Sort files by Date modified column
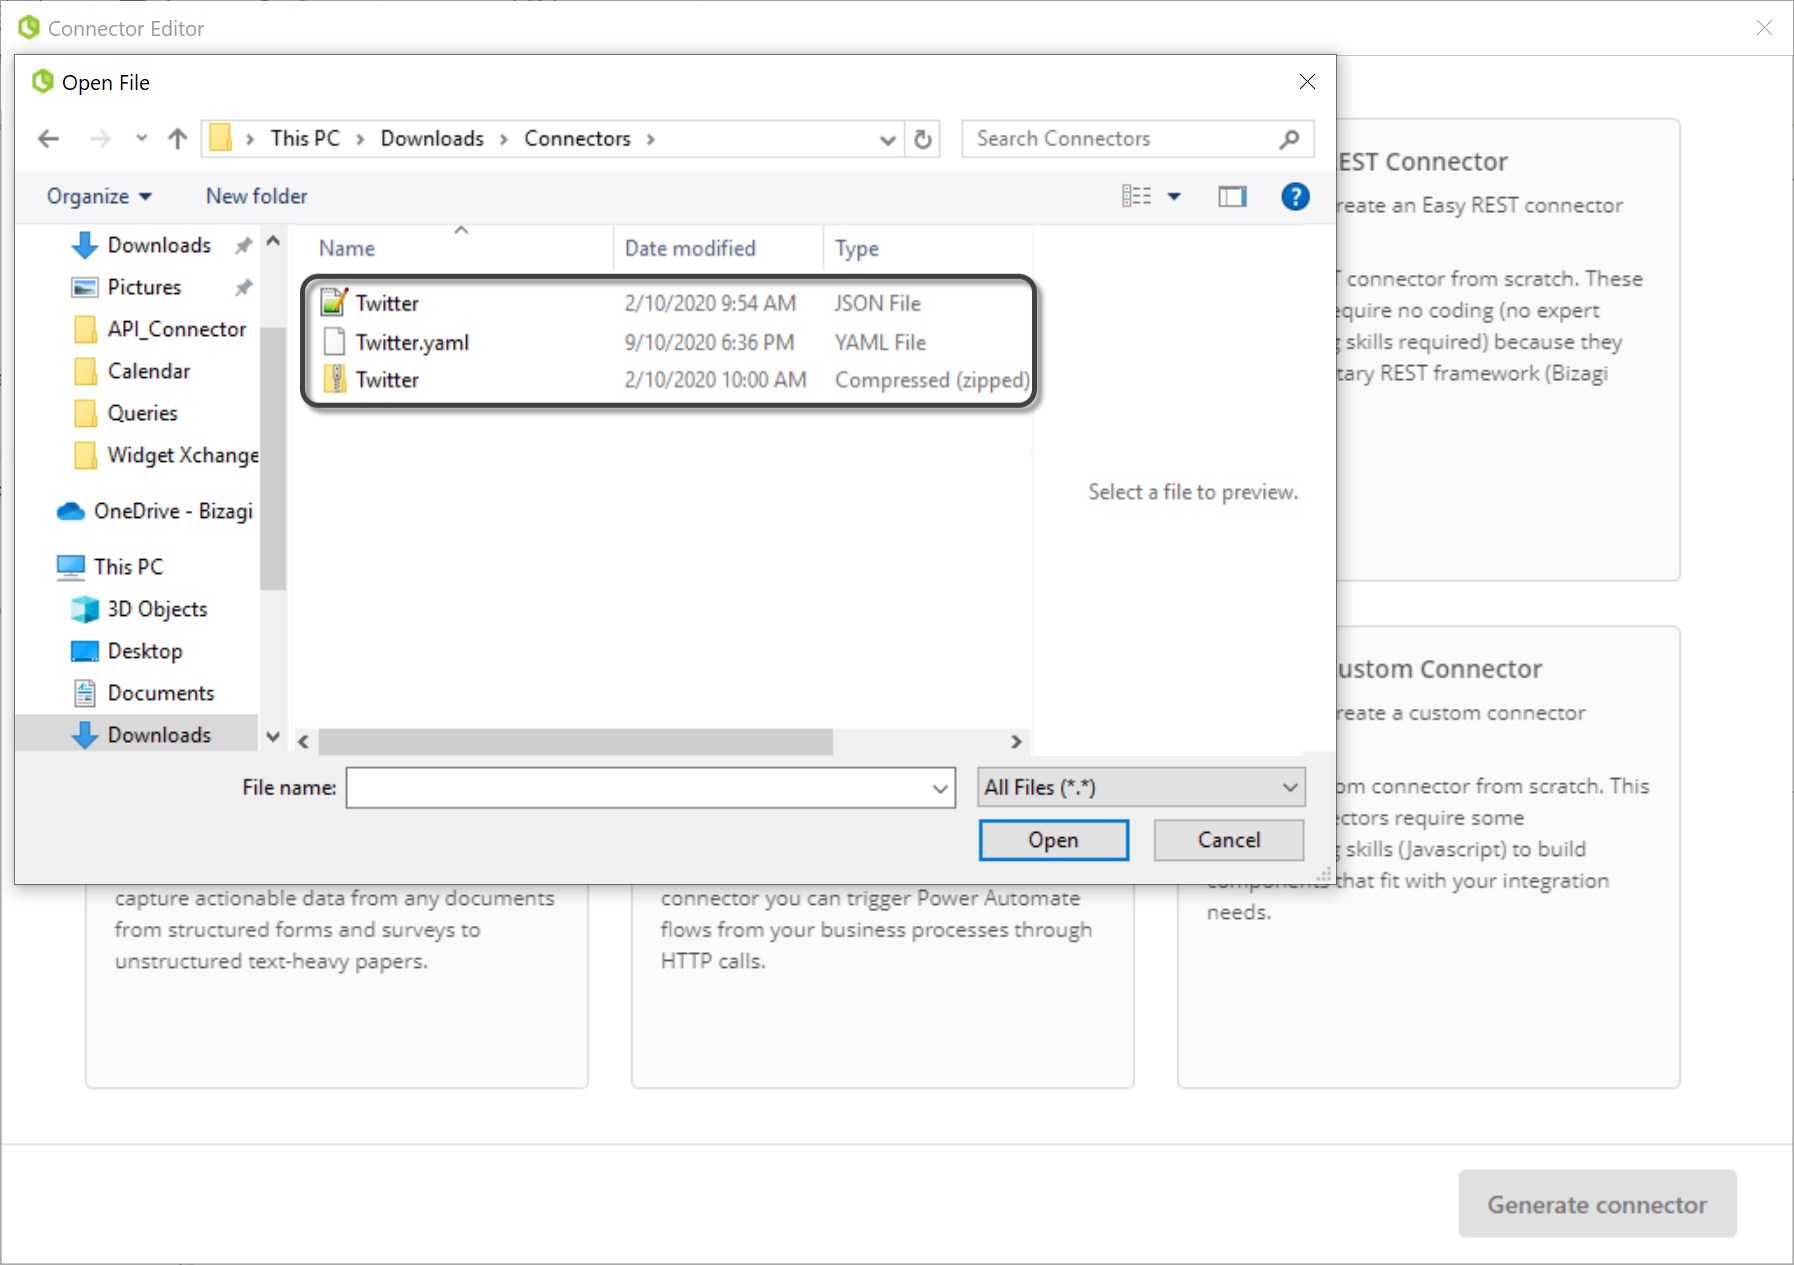1794x1265 pixels. 690,248
